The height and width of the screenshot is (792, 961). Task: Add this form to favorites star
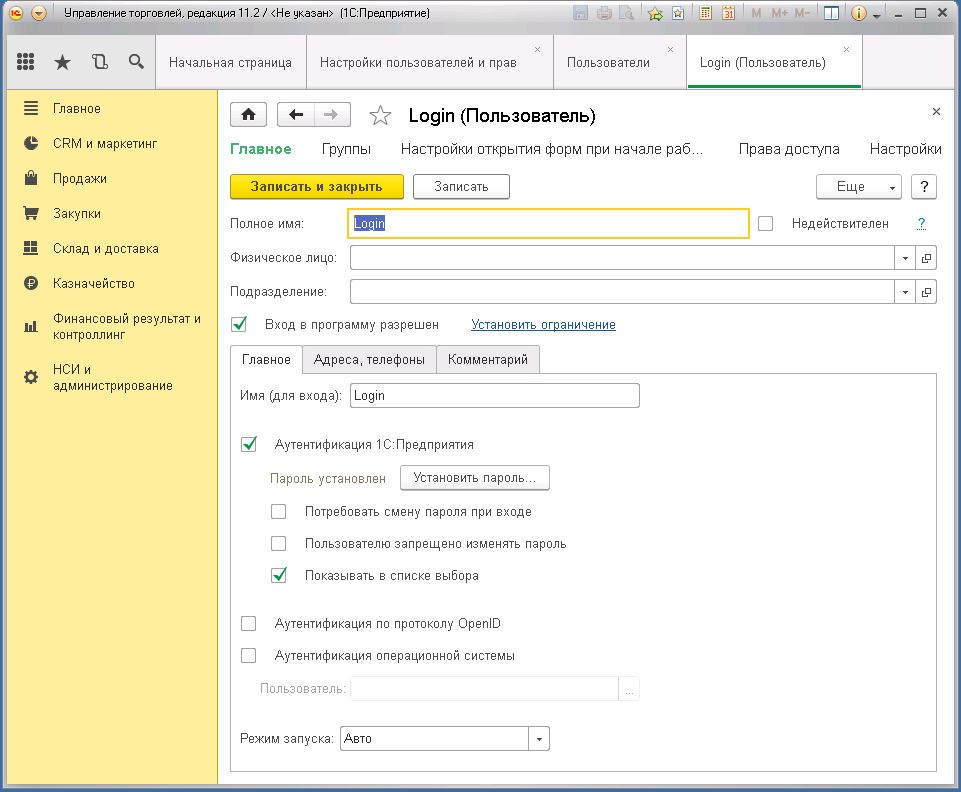[x=380, y=115]
